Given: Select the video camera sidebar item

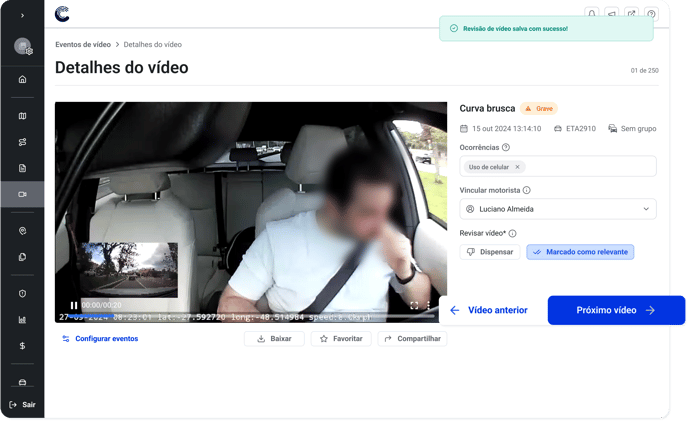Looking at the screenshot, I should pyautogui.click(x=22, y=194).
